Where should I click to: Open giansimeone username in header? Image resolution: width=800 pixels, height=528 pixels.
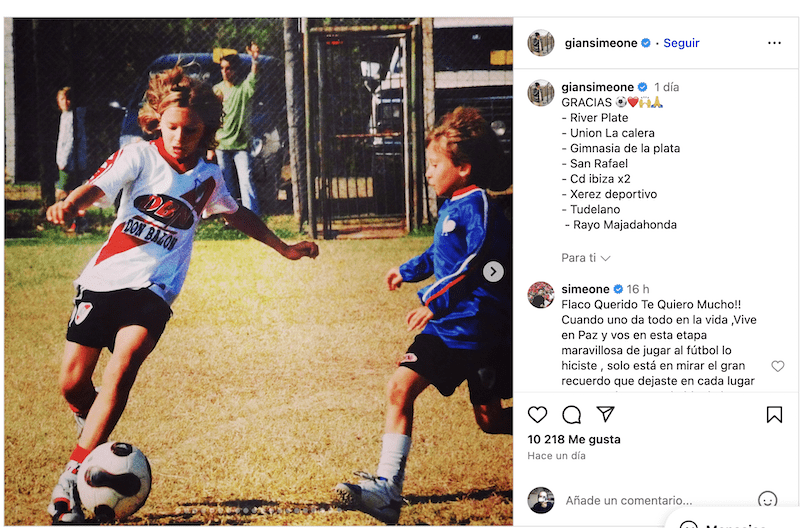tap(601, 43)
